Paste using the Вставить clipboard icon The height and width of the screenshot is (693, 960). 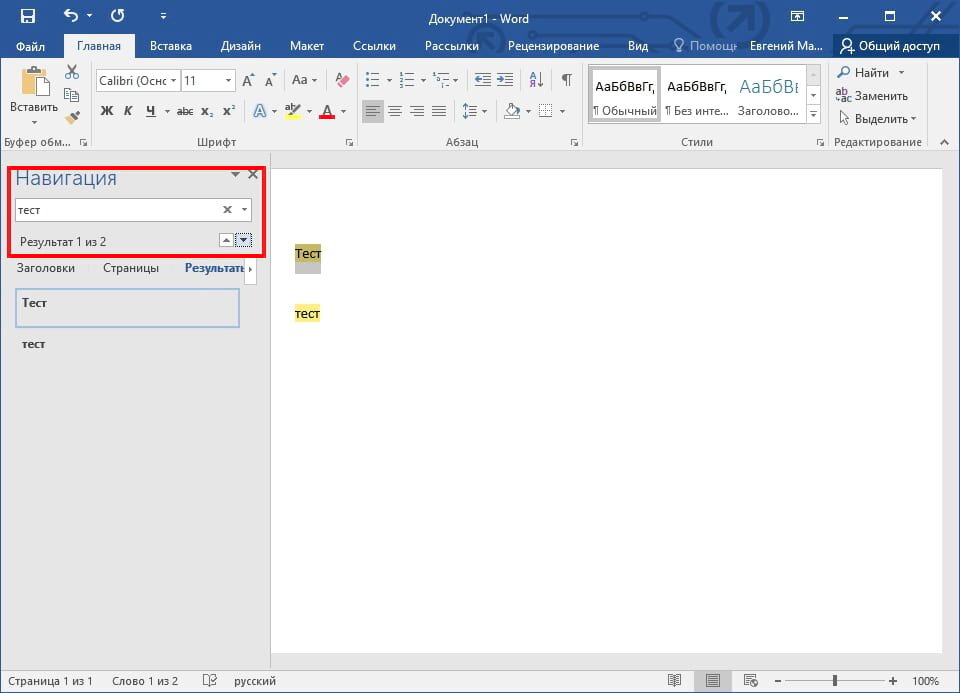coord(34,83)
